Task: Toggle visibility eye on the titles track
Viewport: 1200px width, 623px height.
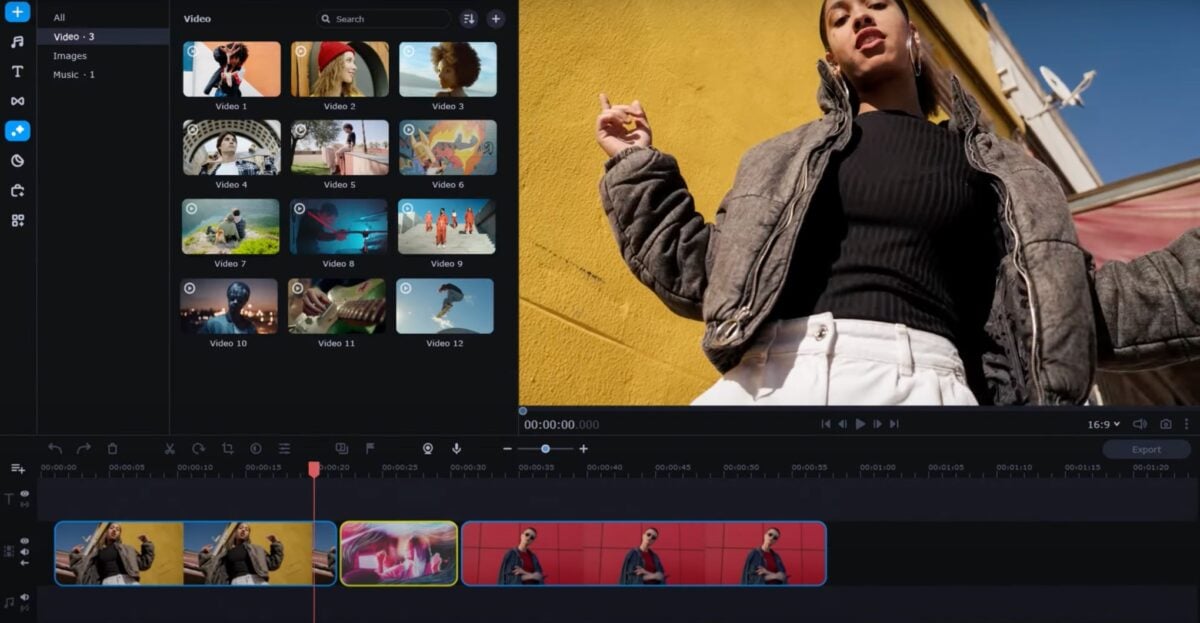Action: click(24, 493)
